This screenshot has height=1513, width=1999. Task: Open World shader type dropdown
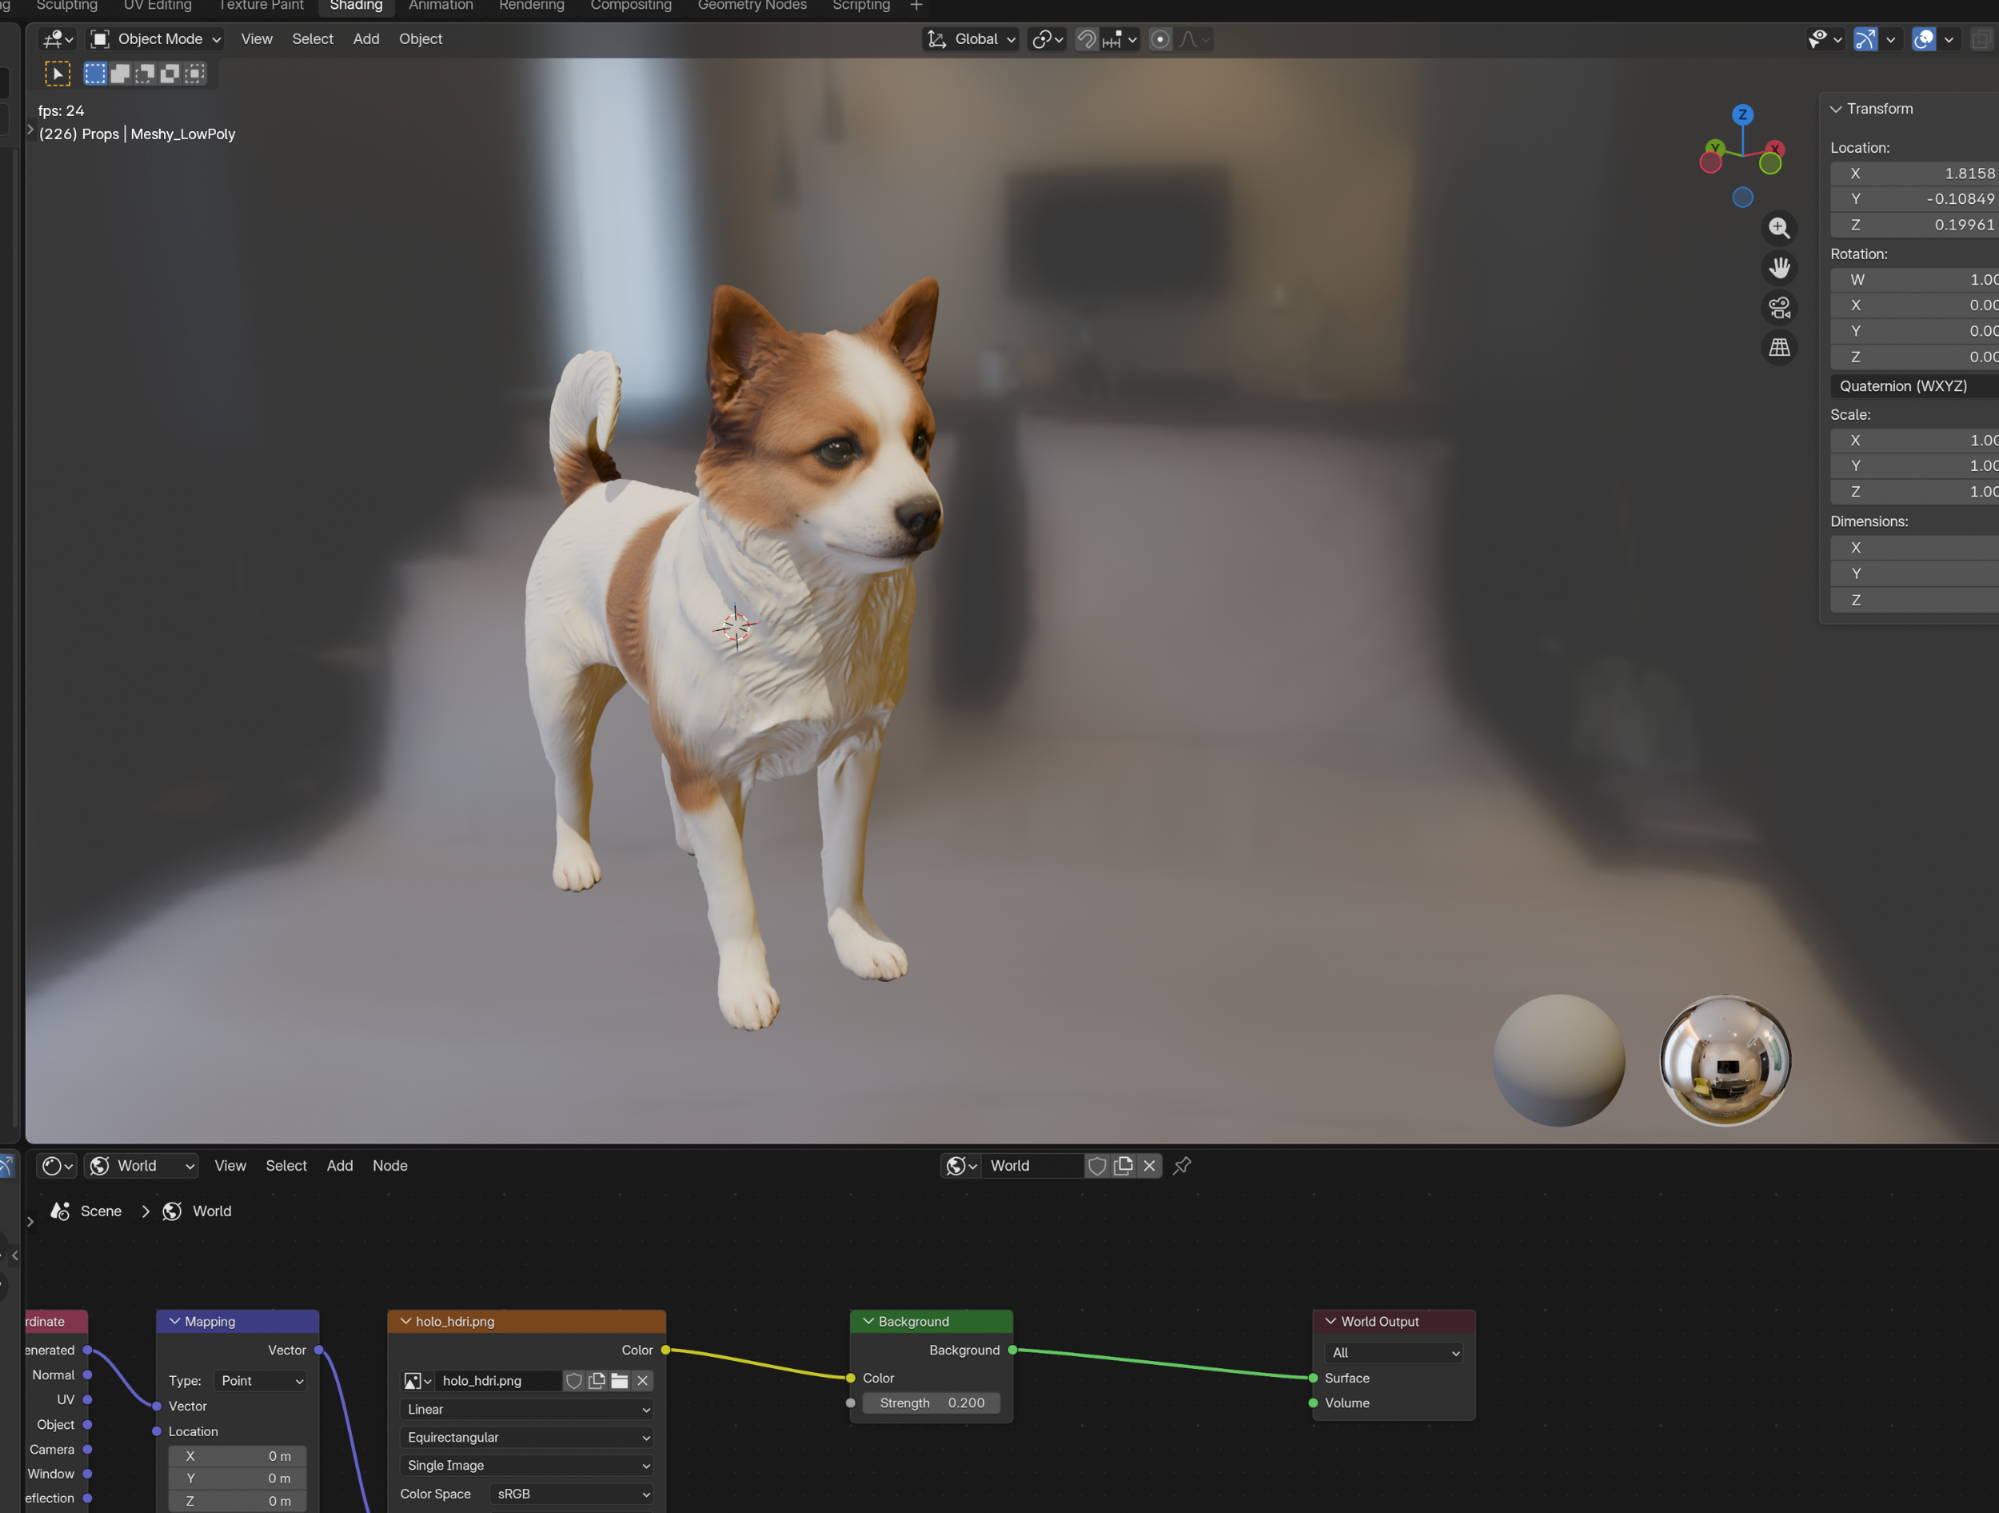[x=141, y=1165]
